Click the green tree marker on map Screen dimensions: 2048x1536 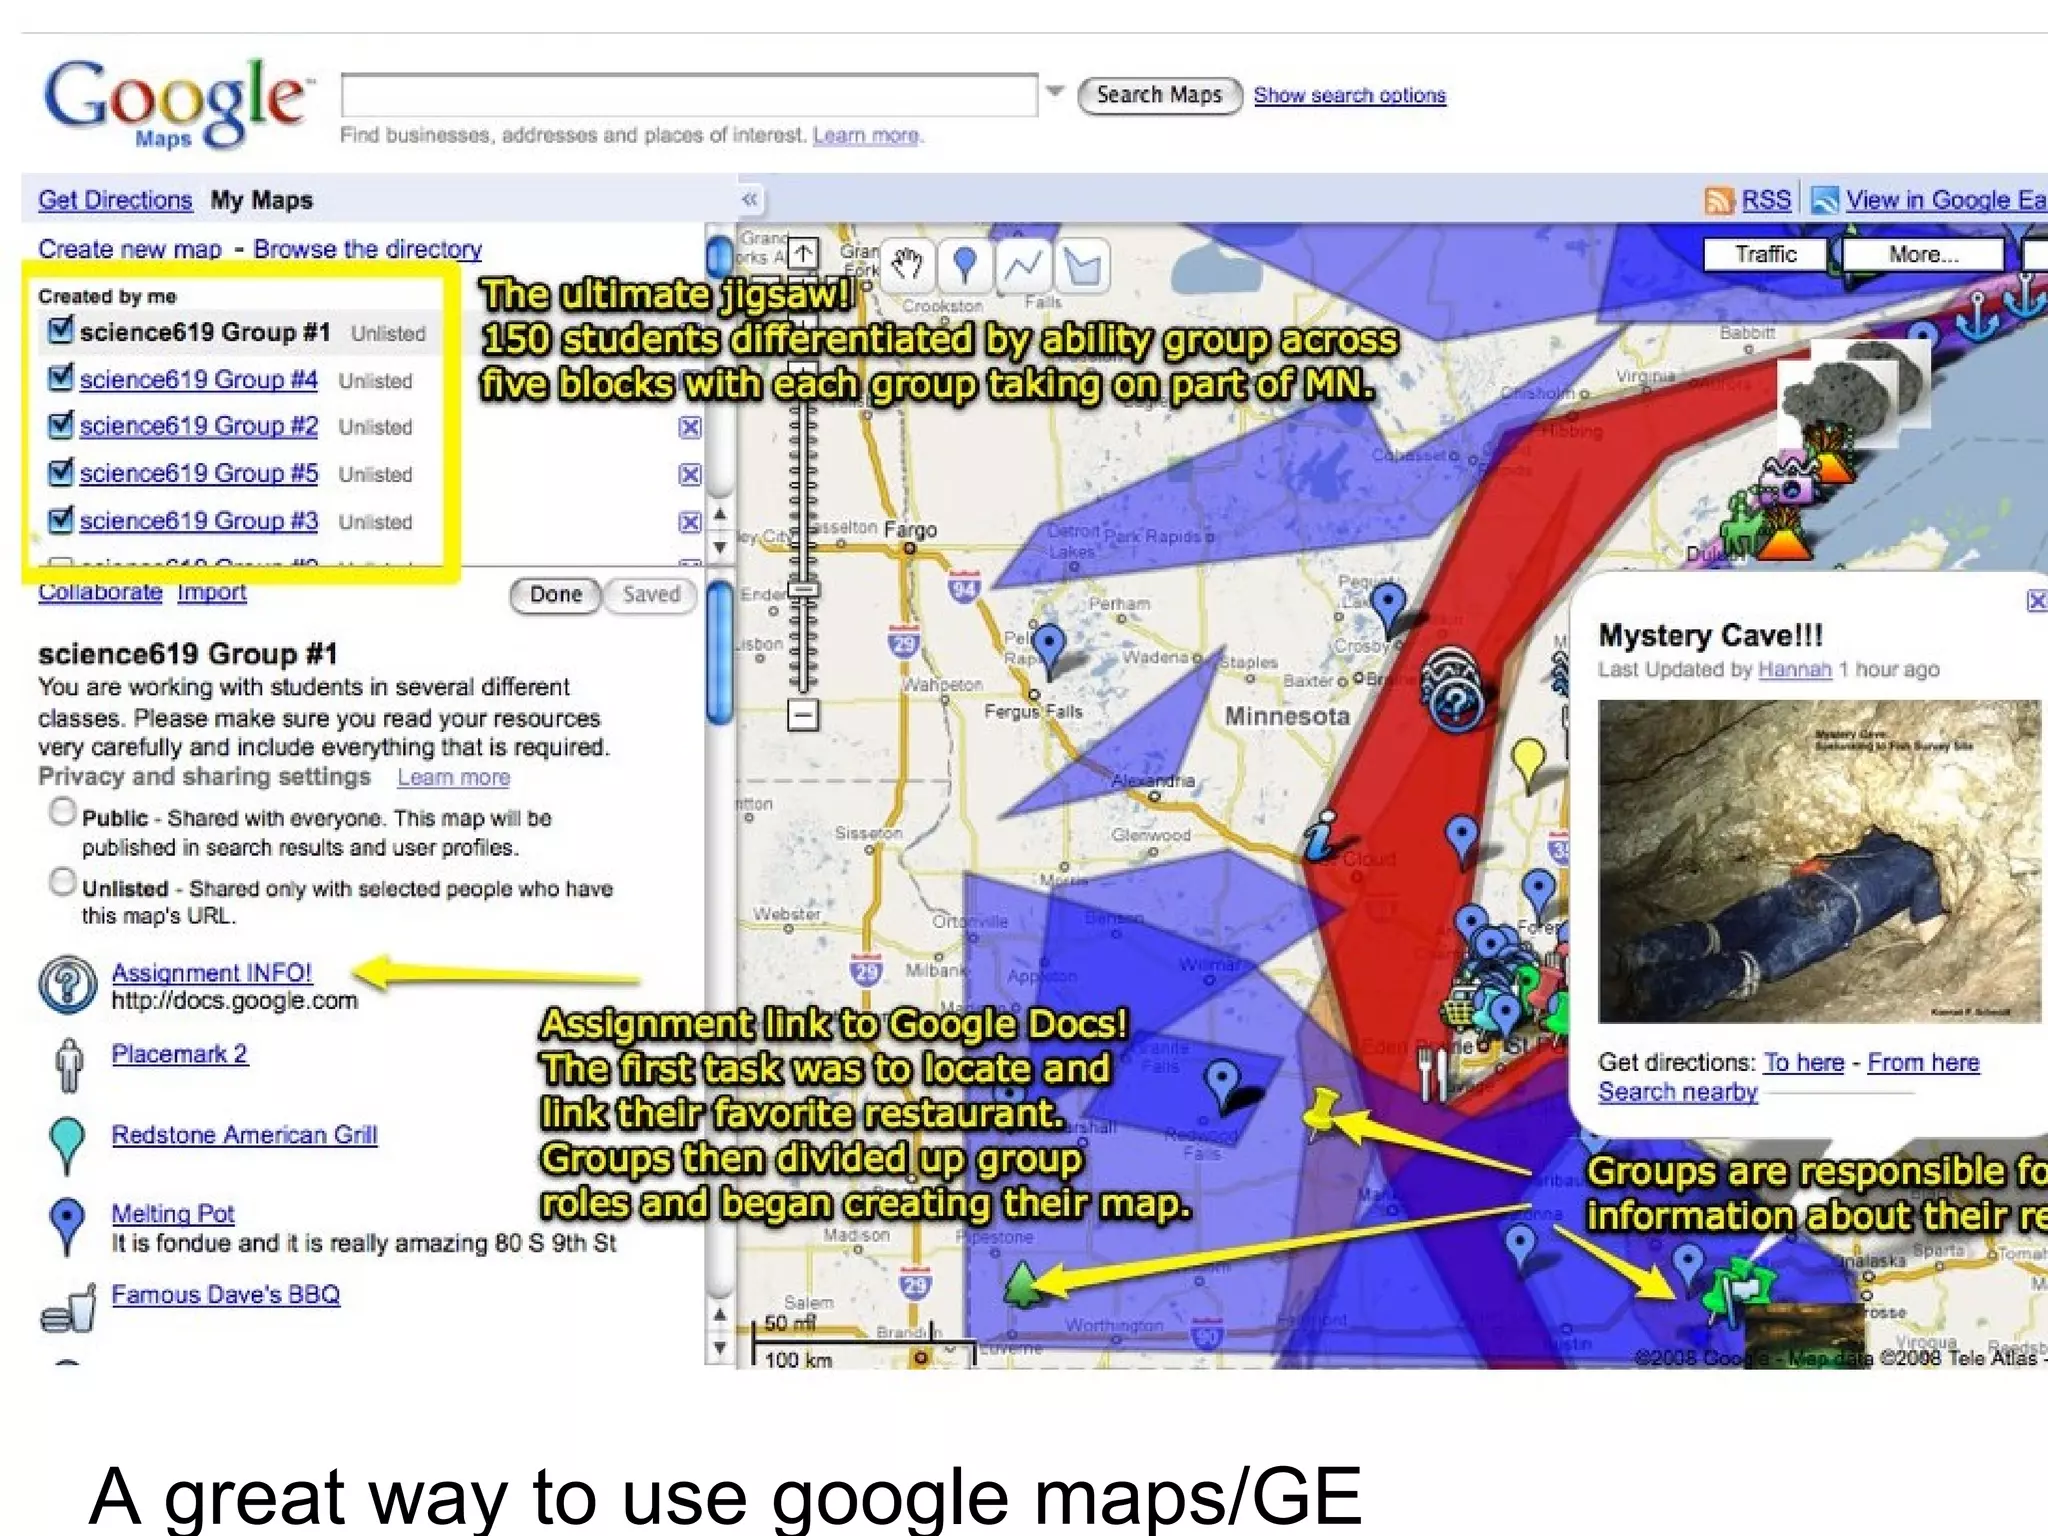pos(1023,1285)
